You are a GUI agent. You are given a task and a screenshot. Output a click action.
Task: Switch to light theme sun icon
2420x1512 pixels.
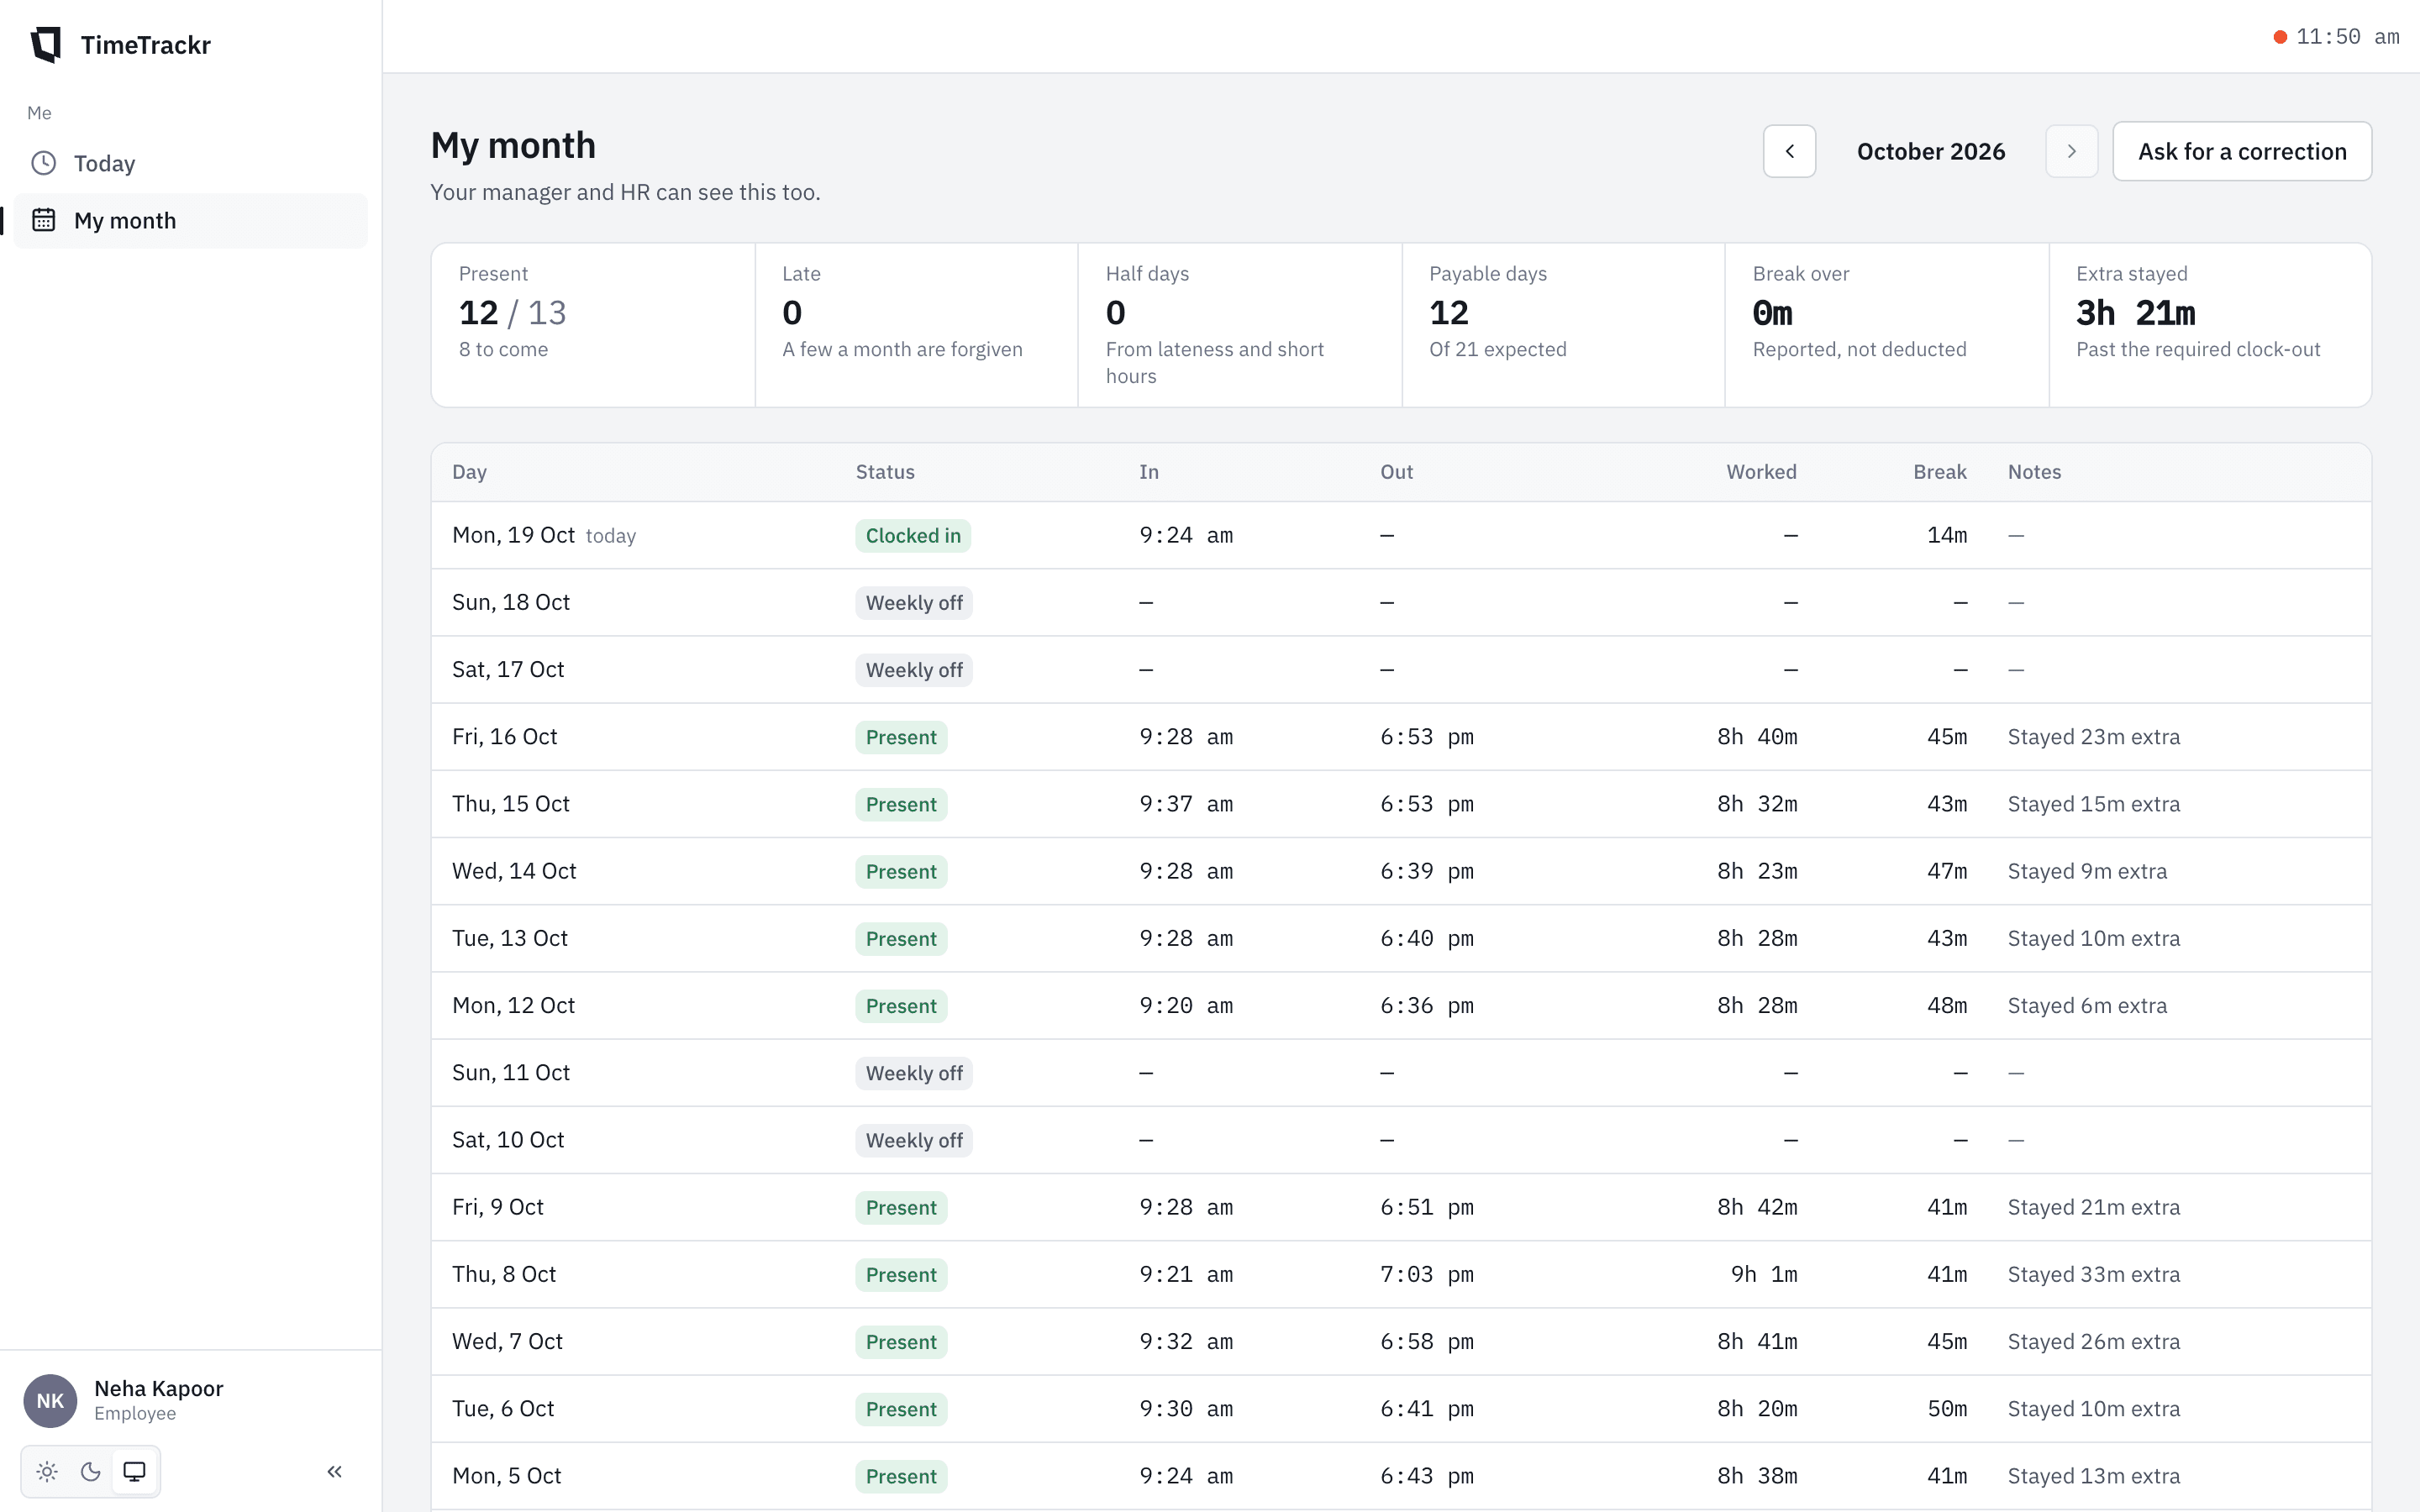click(47, 1471)
